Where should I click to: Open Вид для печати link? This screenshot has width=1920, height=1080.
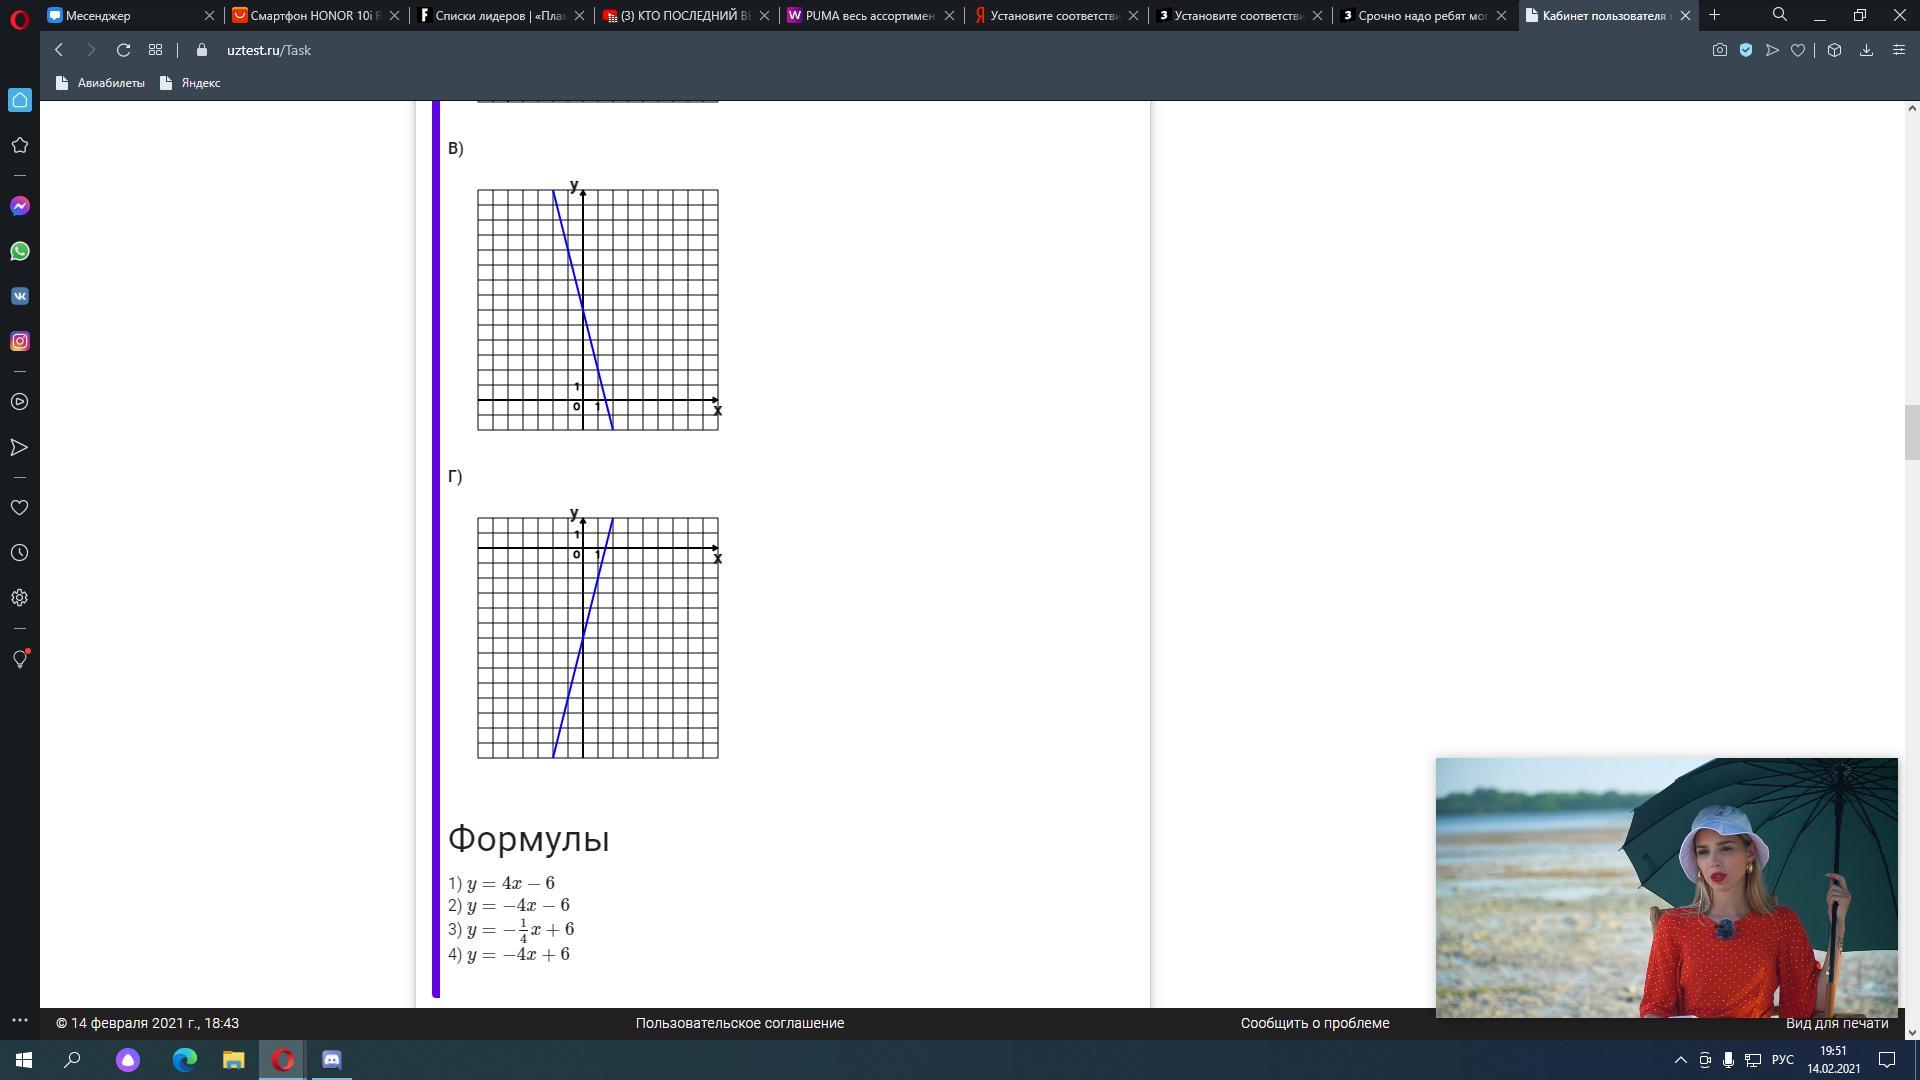point(1837,1023)
